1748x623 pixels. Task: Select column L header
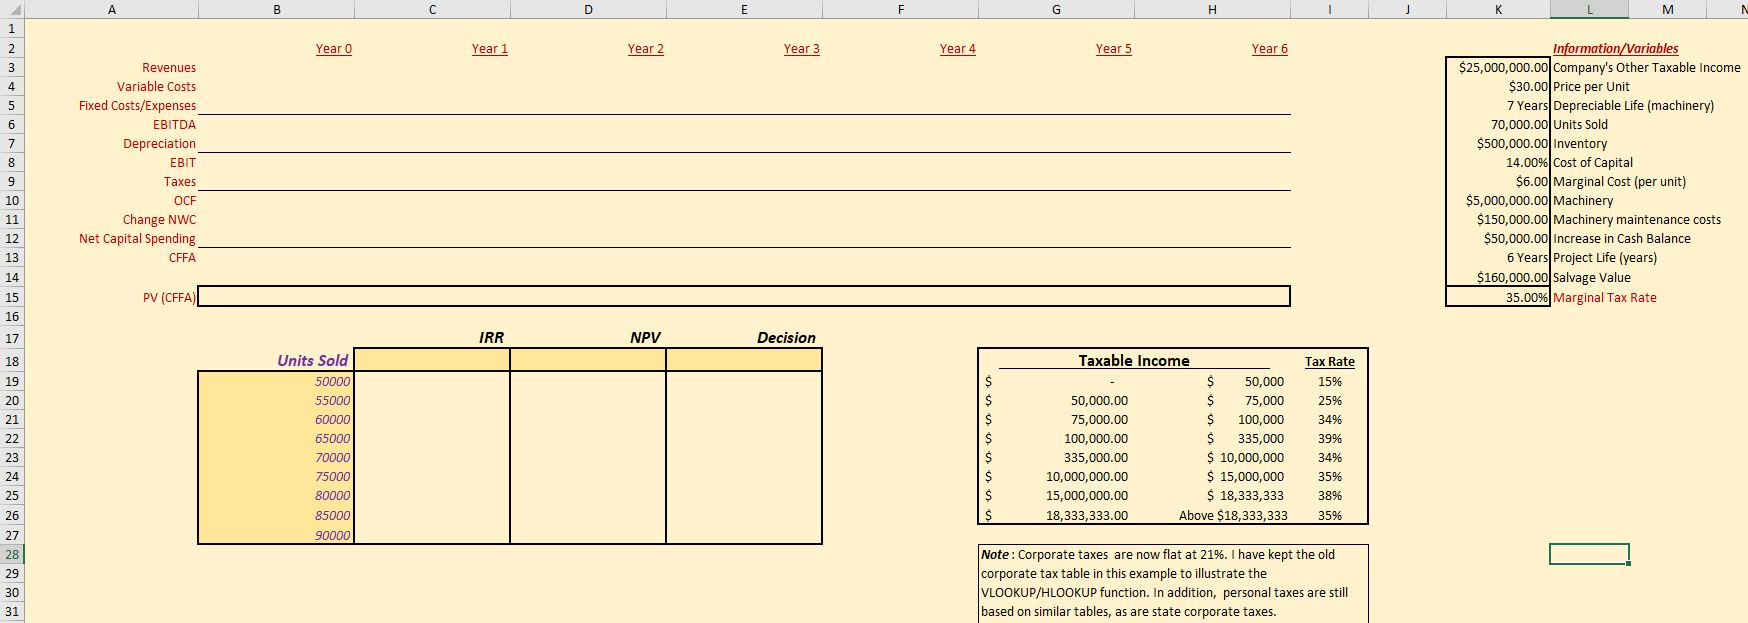click(1589, 9)
